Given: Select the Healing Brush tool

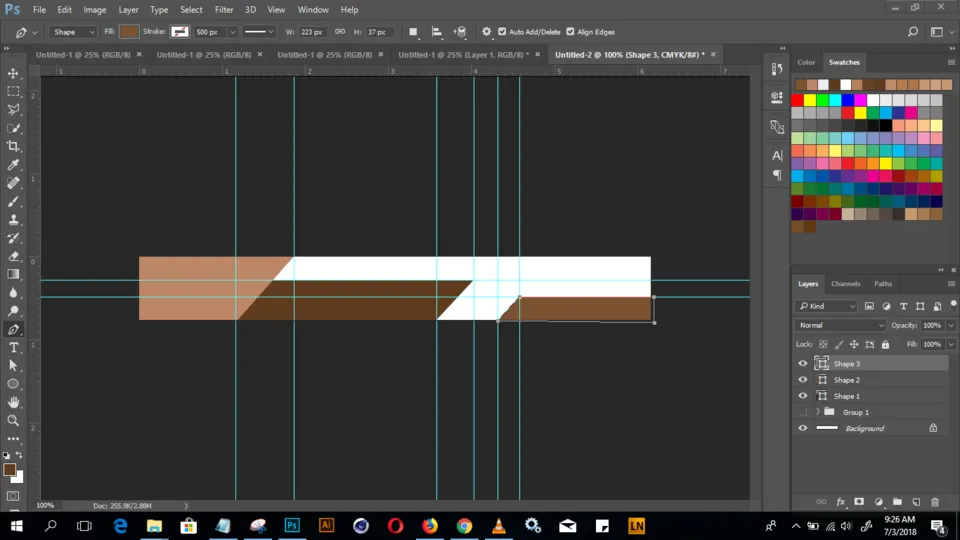Looking at the screenshot, I should 13,183.
